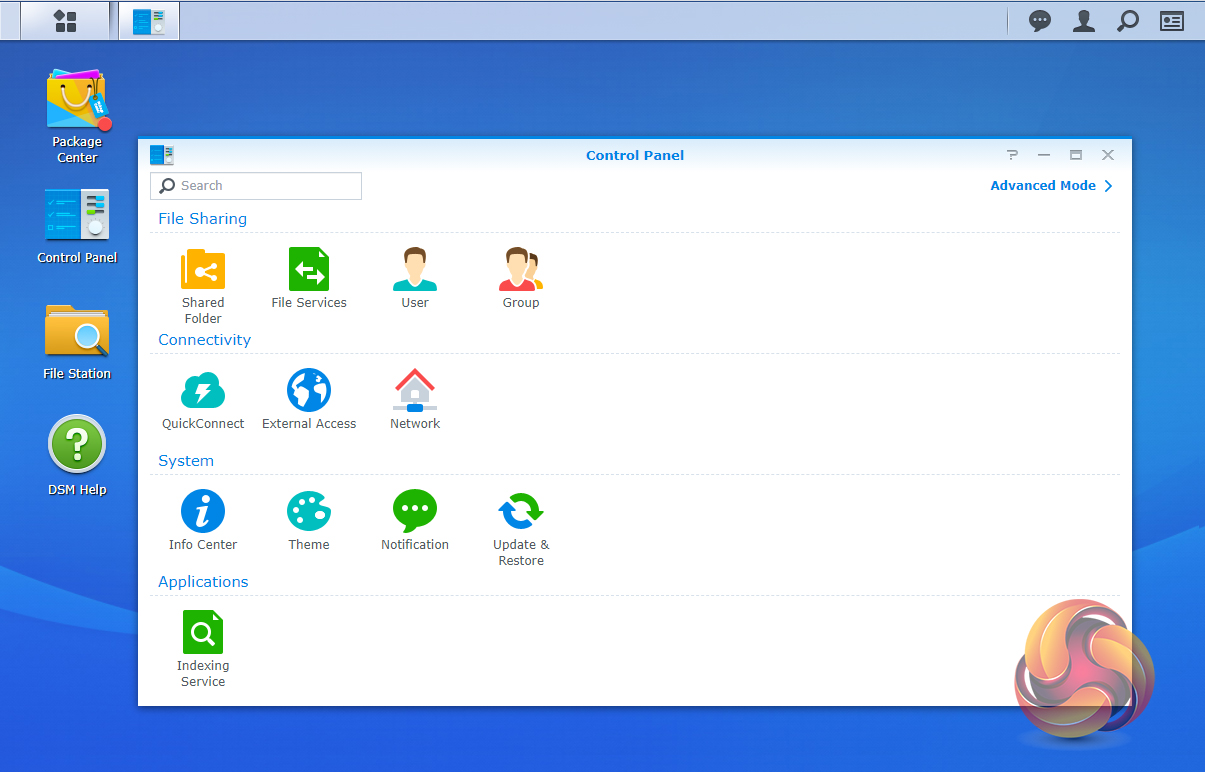Open the Network settings icon

pos(415,399)
